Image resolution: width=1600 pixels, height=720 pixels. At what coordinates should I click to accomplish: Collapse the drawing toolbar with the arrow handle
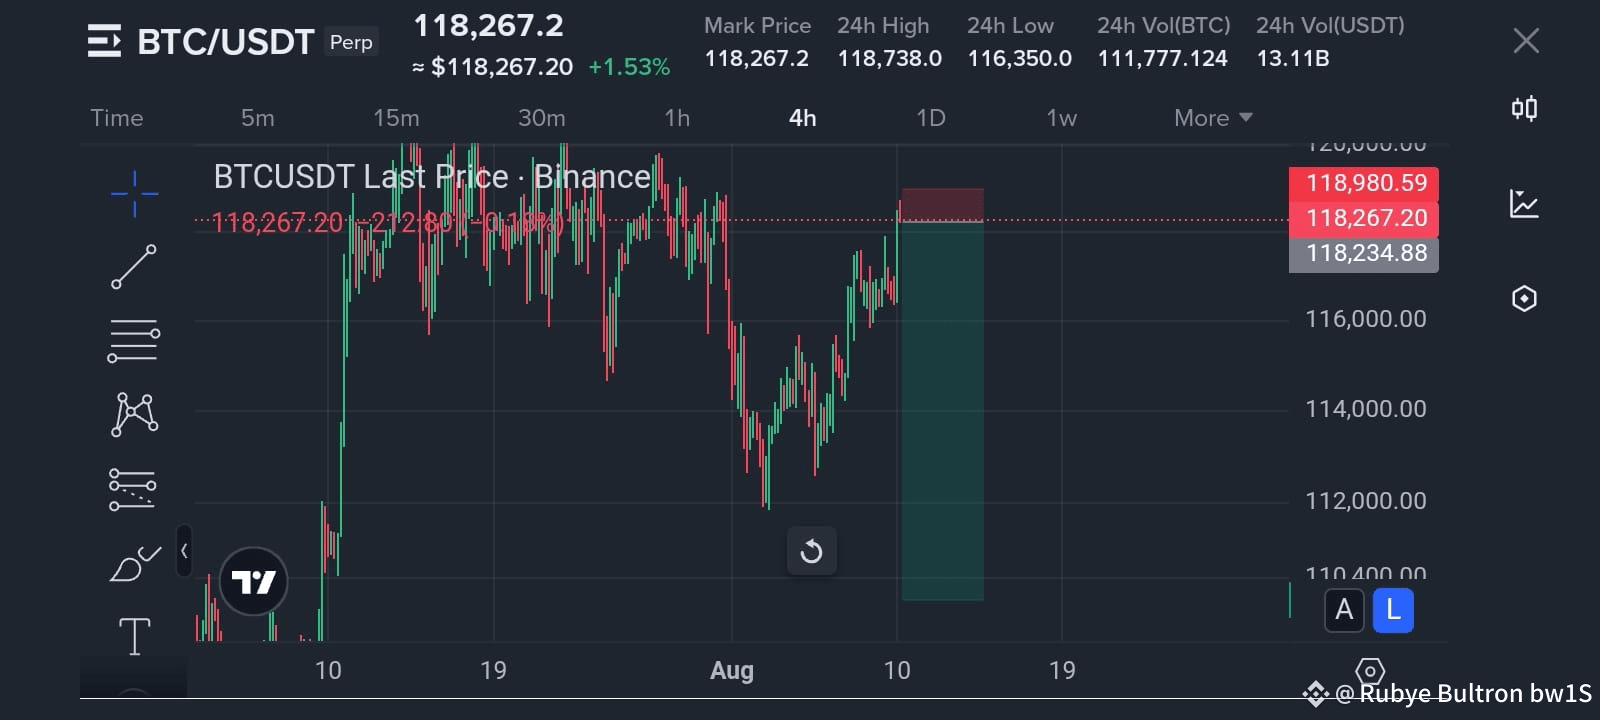(184, 551)
